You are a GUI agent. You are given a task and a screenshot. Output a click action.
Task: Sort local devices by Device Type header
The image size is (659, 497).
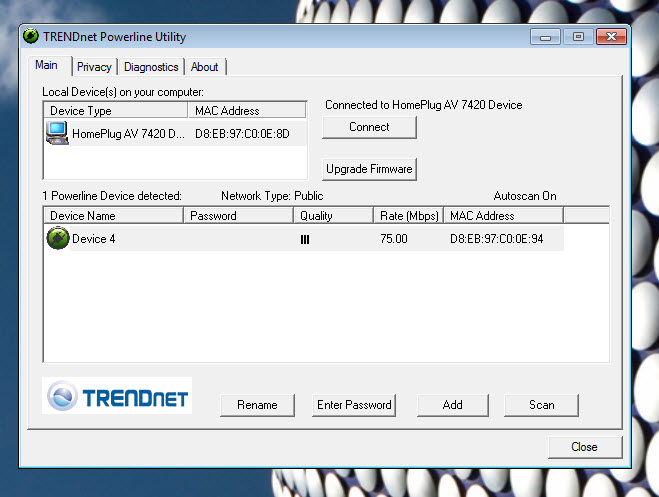pyautogui.click(x=116, y=110)
